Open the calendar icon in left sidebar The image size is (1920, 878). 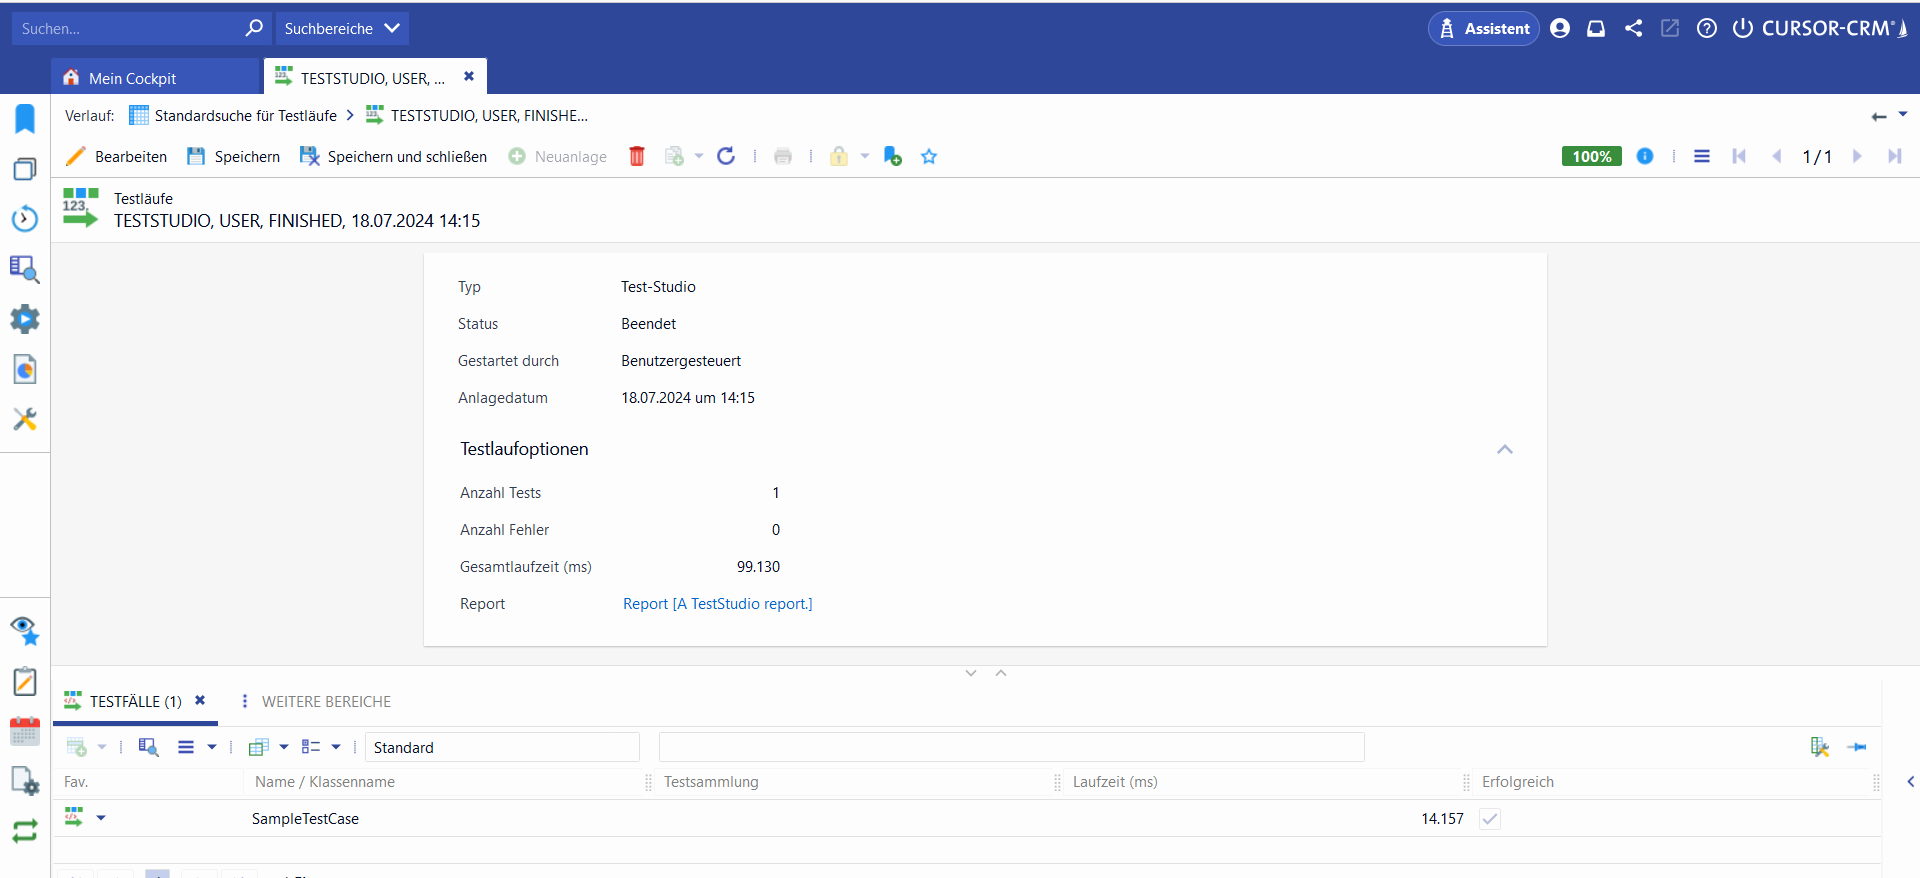pyautogui.click(x=25, y=731)
